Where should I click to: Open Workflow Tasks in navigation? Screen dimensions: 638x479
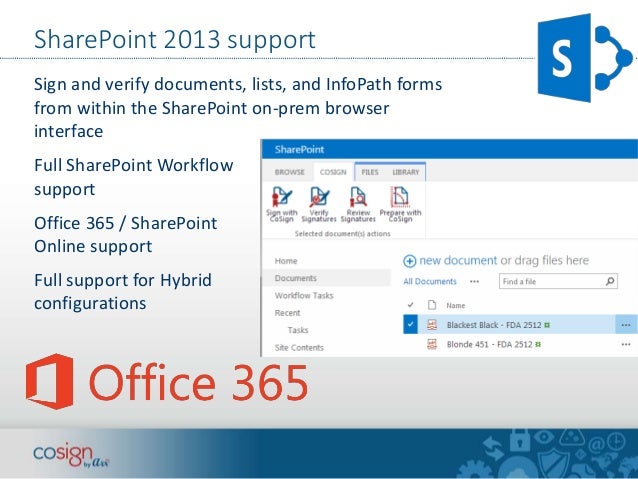304,295
